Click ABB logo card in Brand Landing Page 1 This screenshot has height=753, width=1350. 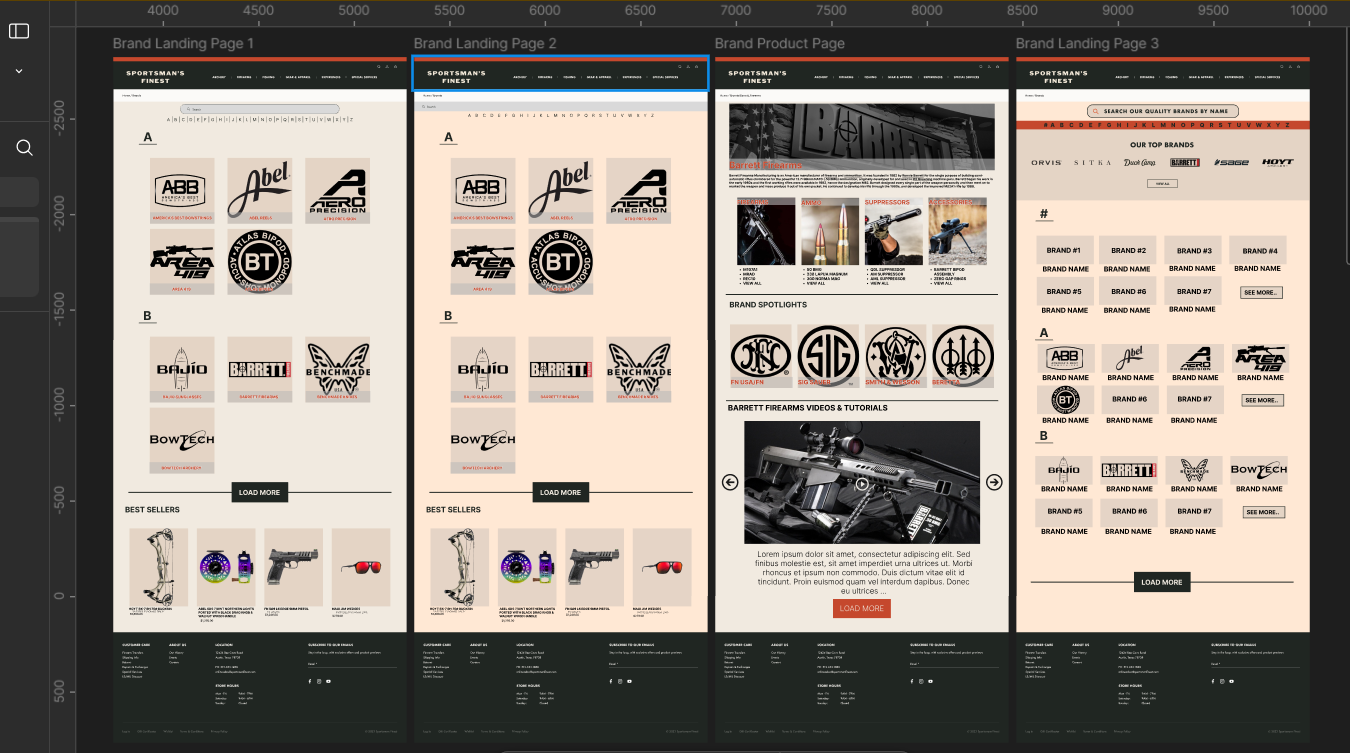point(182,190)
